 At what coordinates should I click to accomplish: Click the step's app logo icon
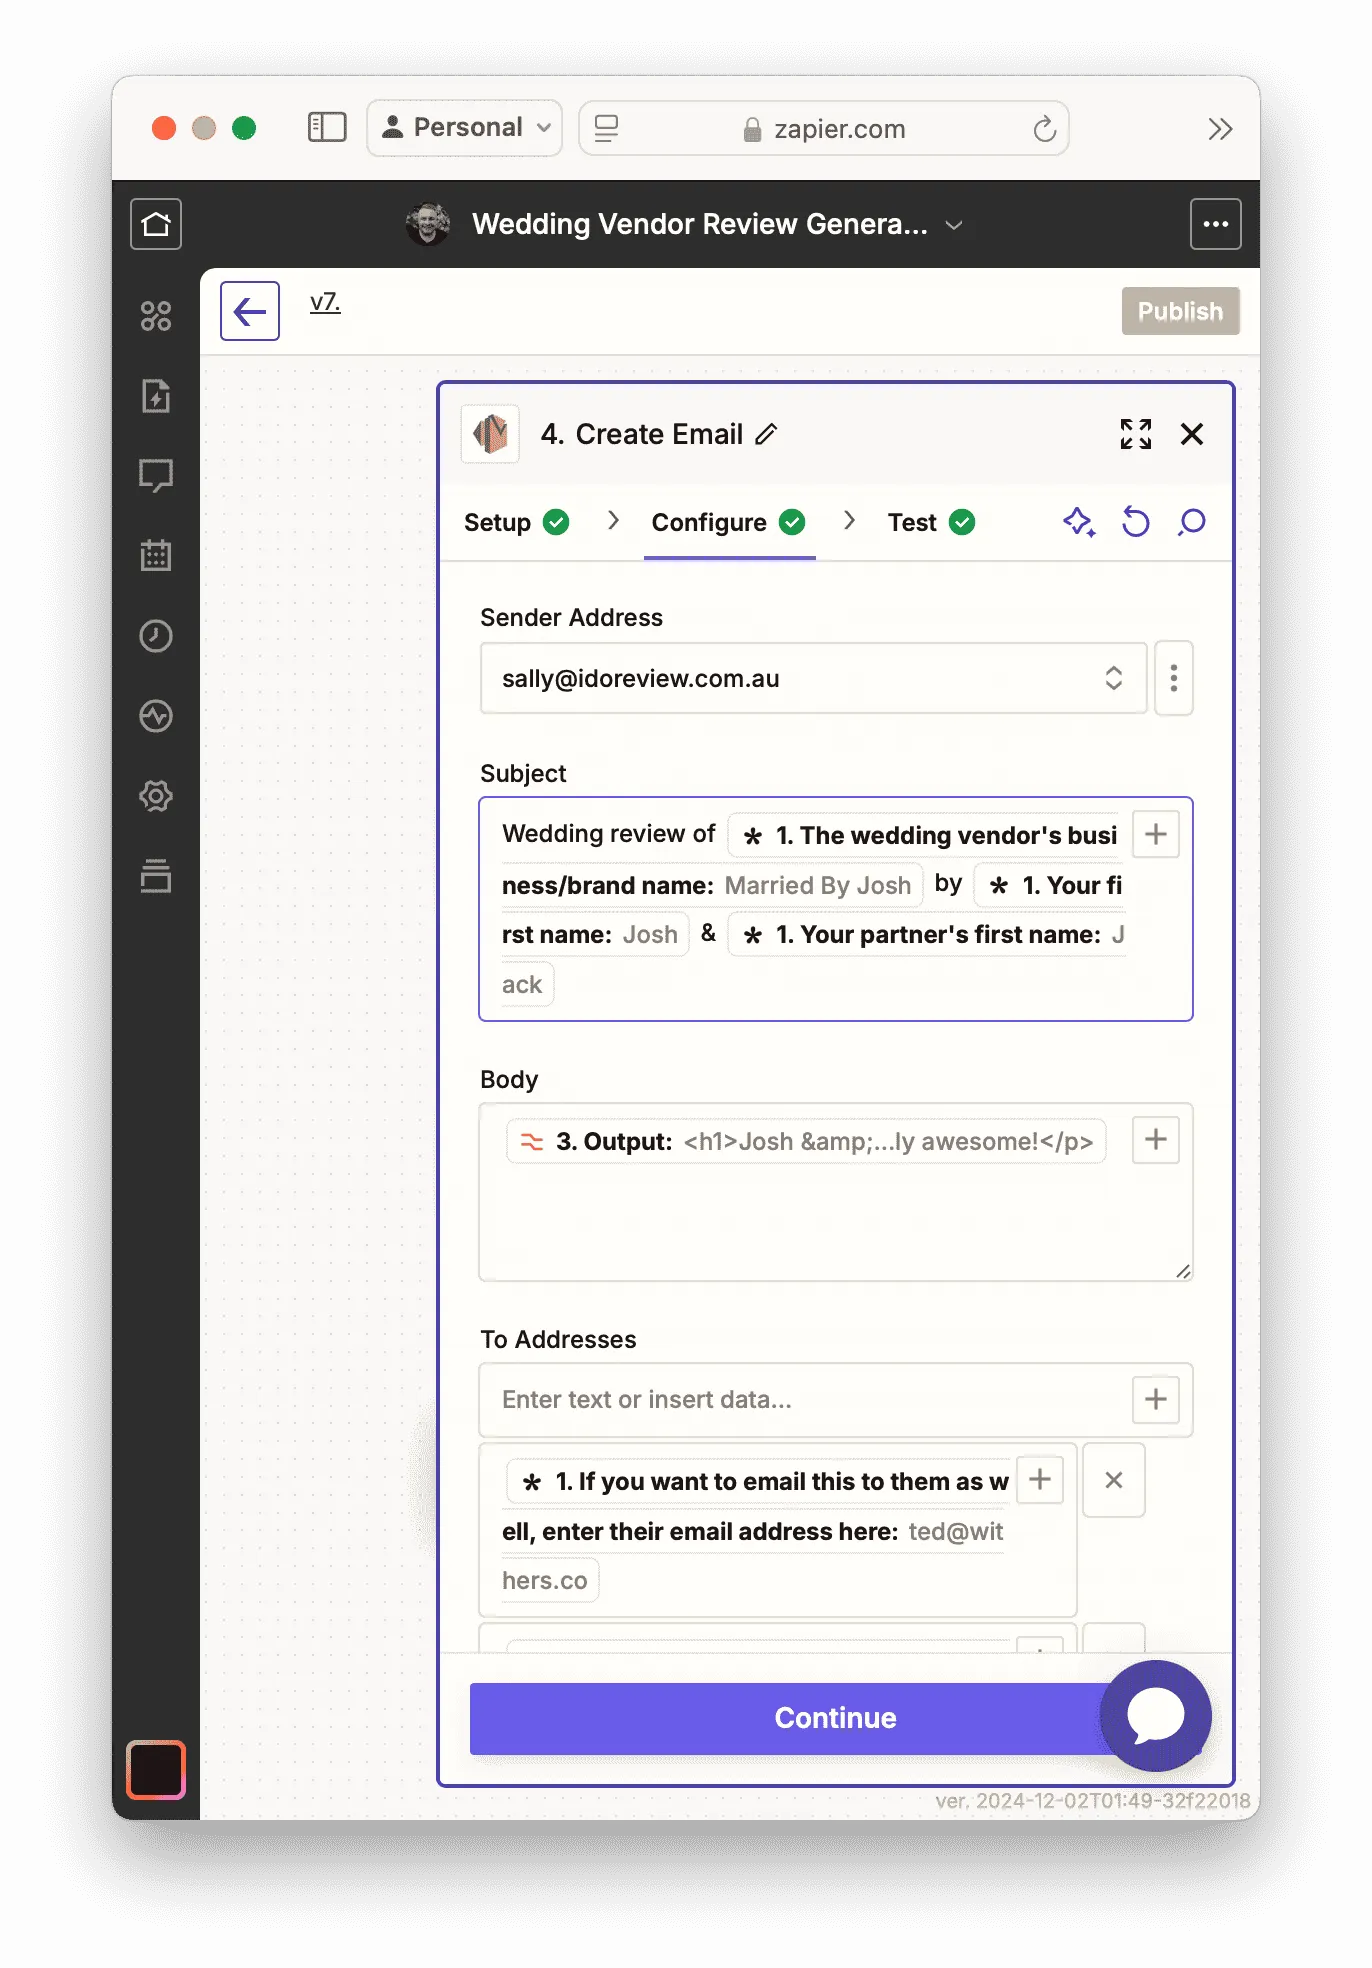[x=490, y=434]
